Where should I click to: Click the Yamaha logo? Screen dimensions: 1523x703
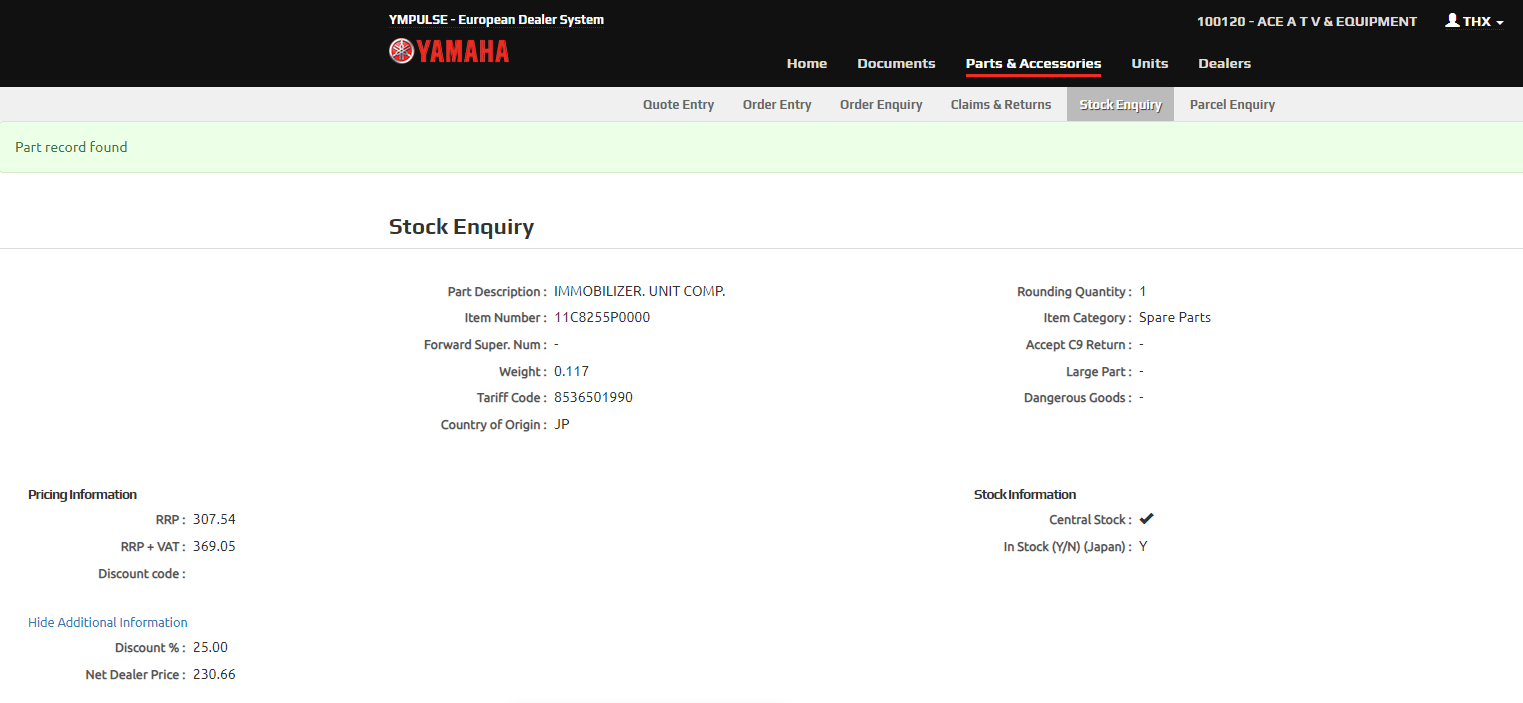(x=449, y=51)
